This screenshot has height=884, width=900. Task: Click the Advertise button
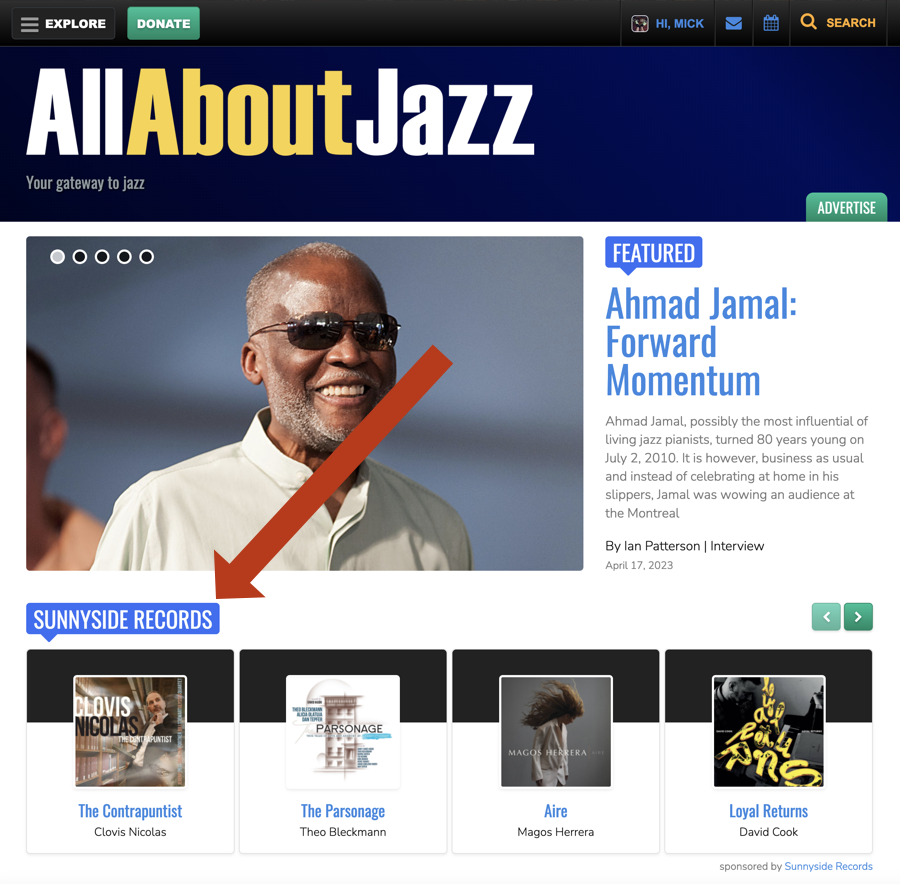point(847,207)
